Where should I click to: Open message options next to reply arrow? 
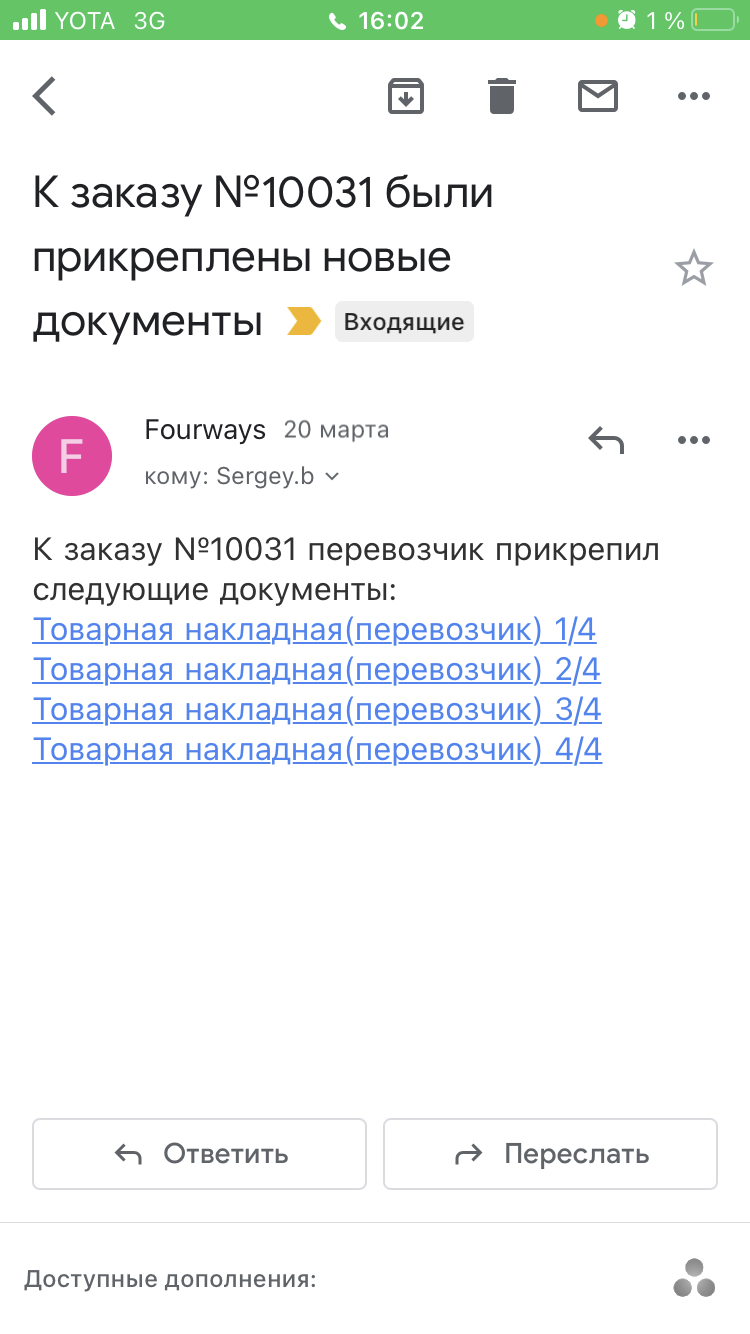coord(693,439)
